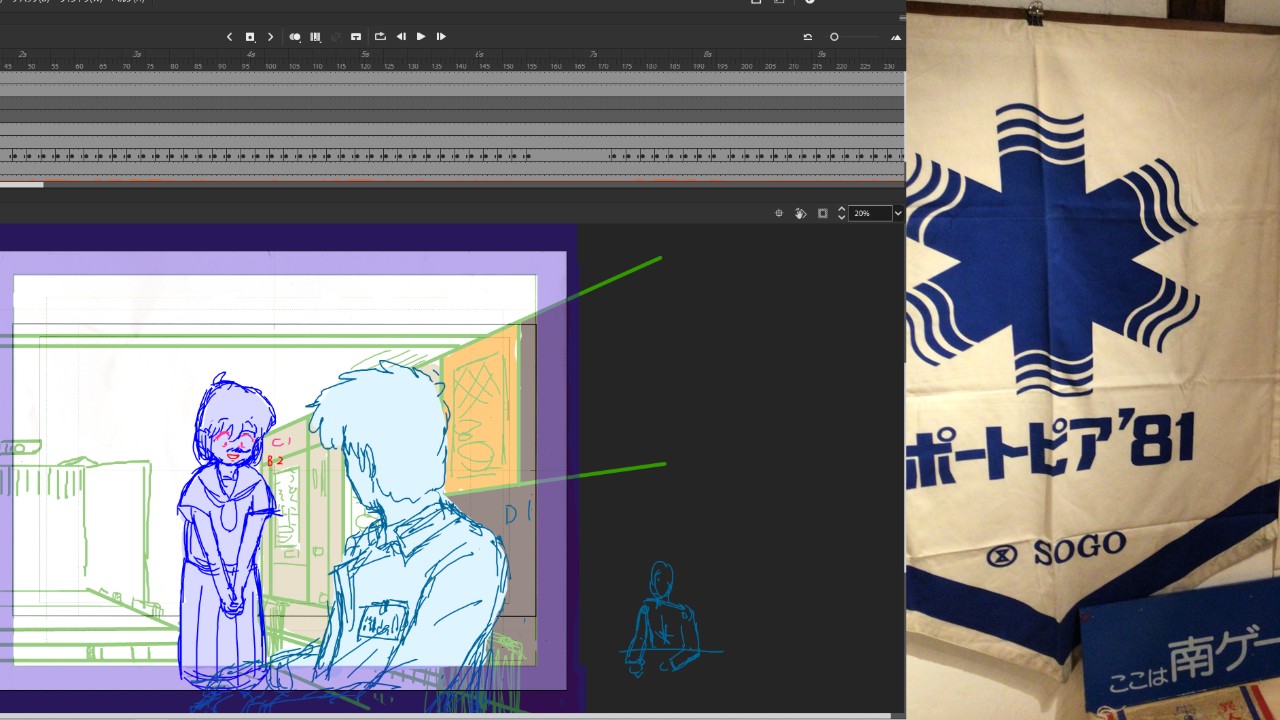Click the create tween timeline icon
The width and height of the screenshot is (1280, 720).
336,37
